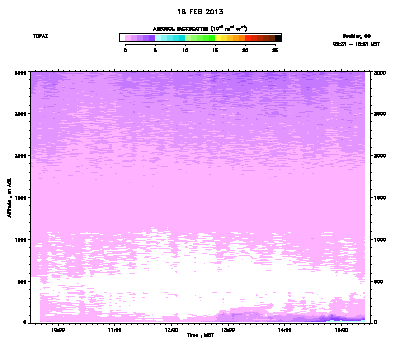The image size is (400, 360).
Task: Click the 11:00 time axis tick label
Action: coord(115,330)
